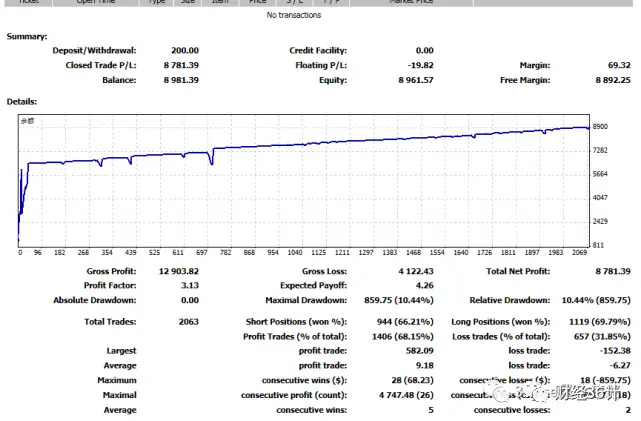Click the Total Net Profit label
This screenshot has height=421, width=641.
click(x=518, y=271)
